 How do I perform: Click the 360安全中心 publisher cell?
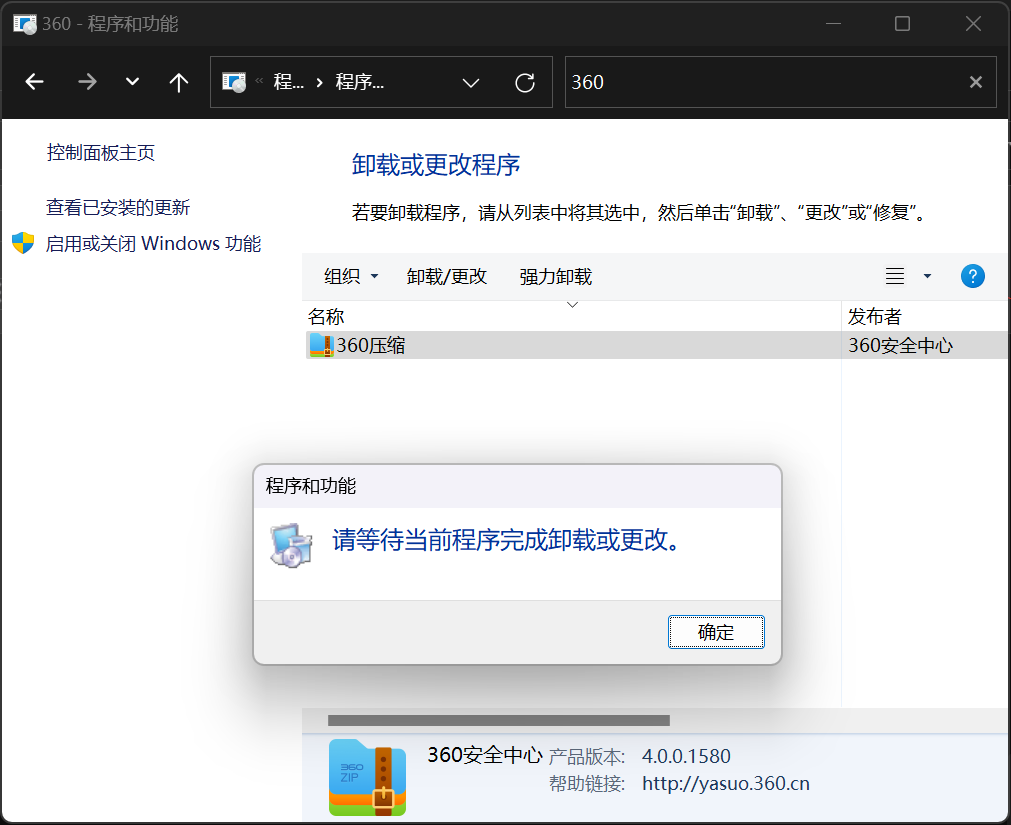coord(900,345)
